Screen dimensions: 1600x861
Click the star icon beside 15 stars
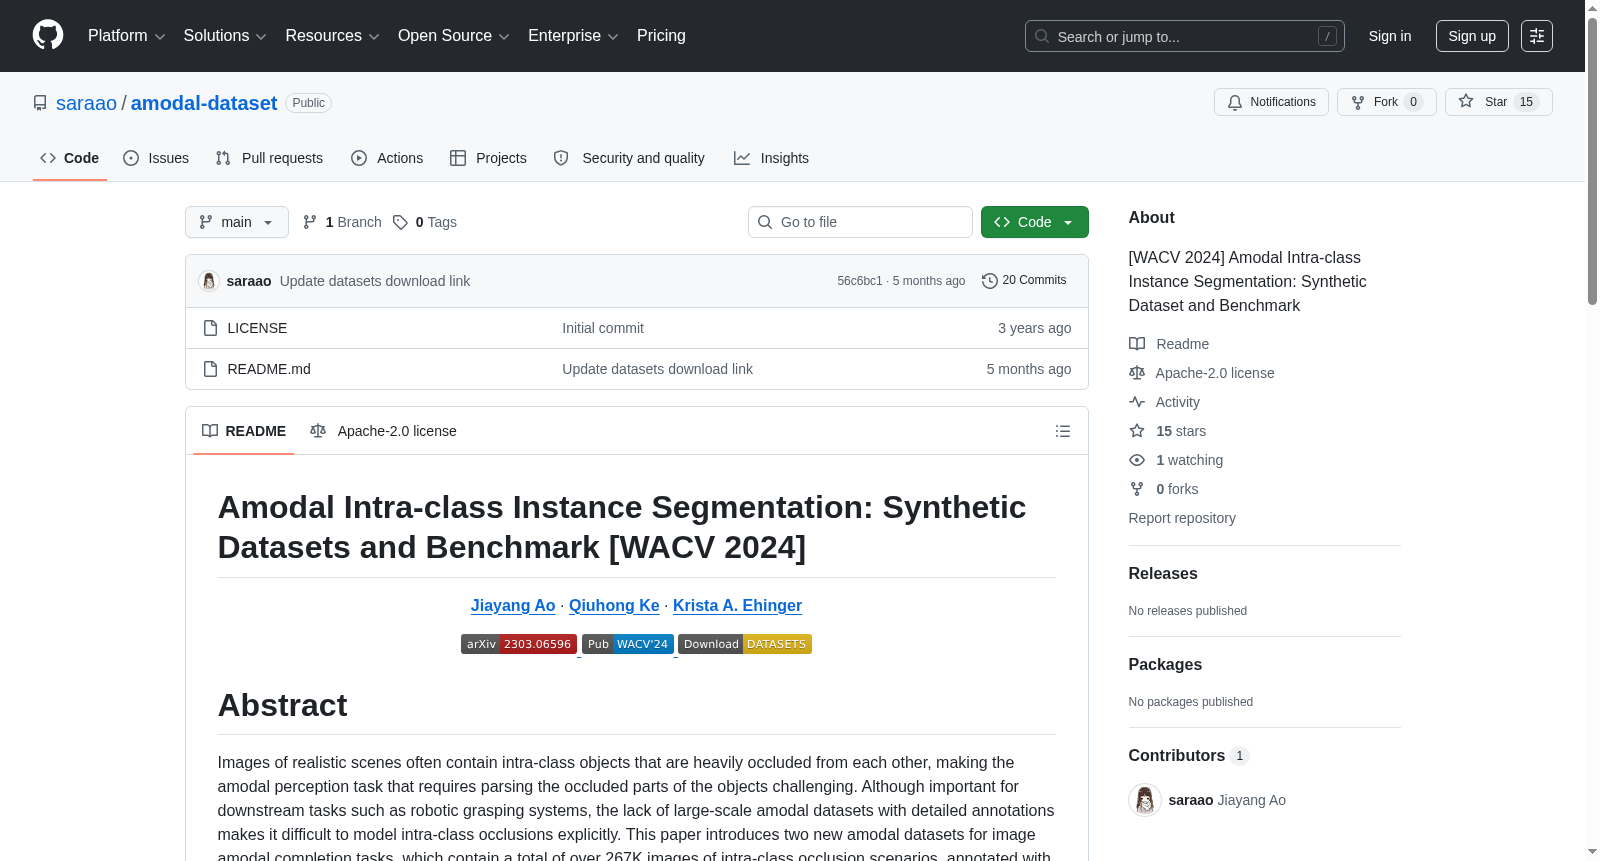click(1137, 431)
